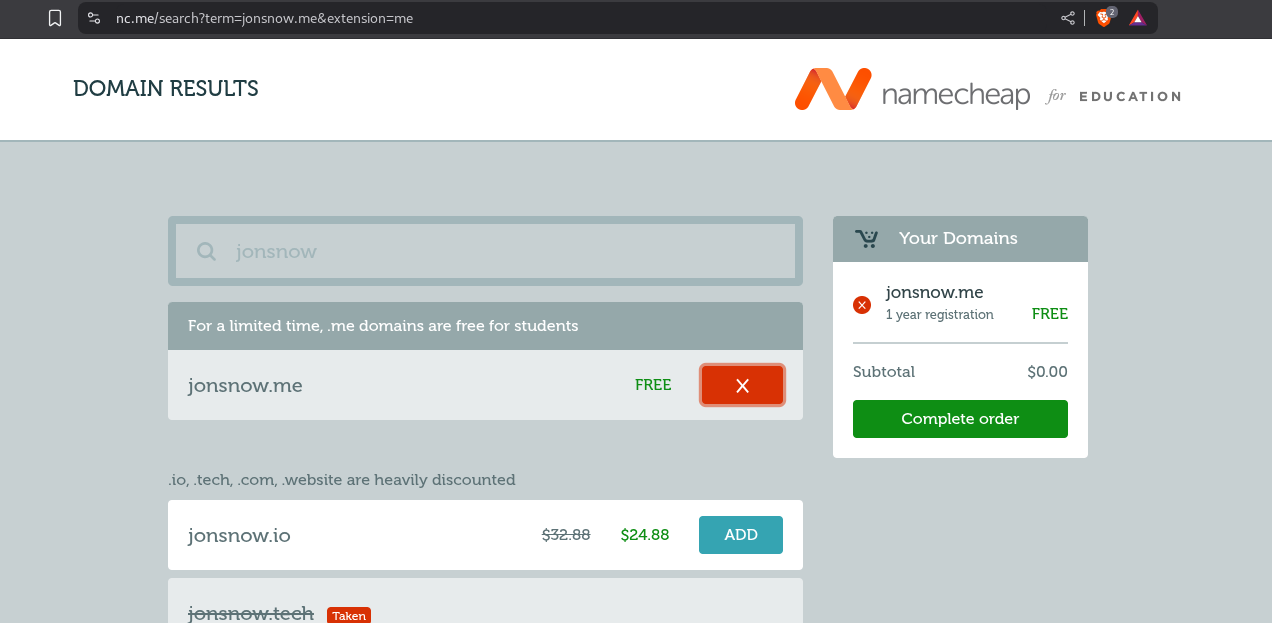
Task: Click the red Taken badge
Action: click(x=349, y=616)
